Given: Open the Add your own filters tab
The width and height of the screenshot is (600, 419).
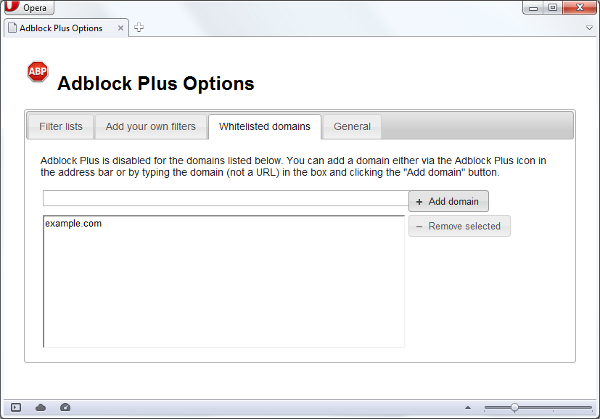Looking at the screenshot, I should (151, 127).
